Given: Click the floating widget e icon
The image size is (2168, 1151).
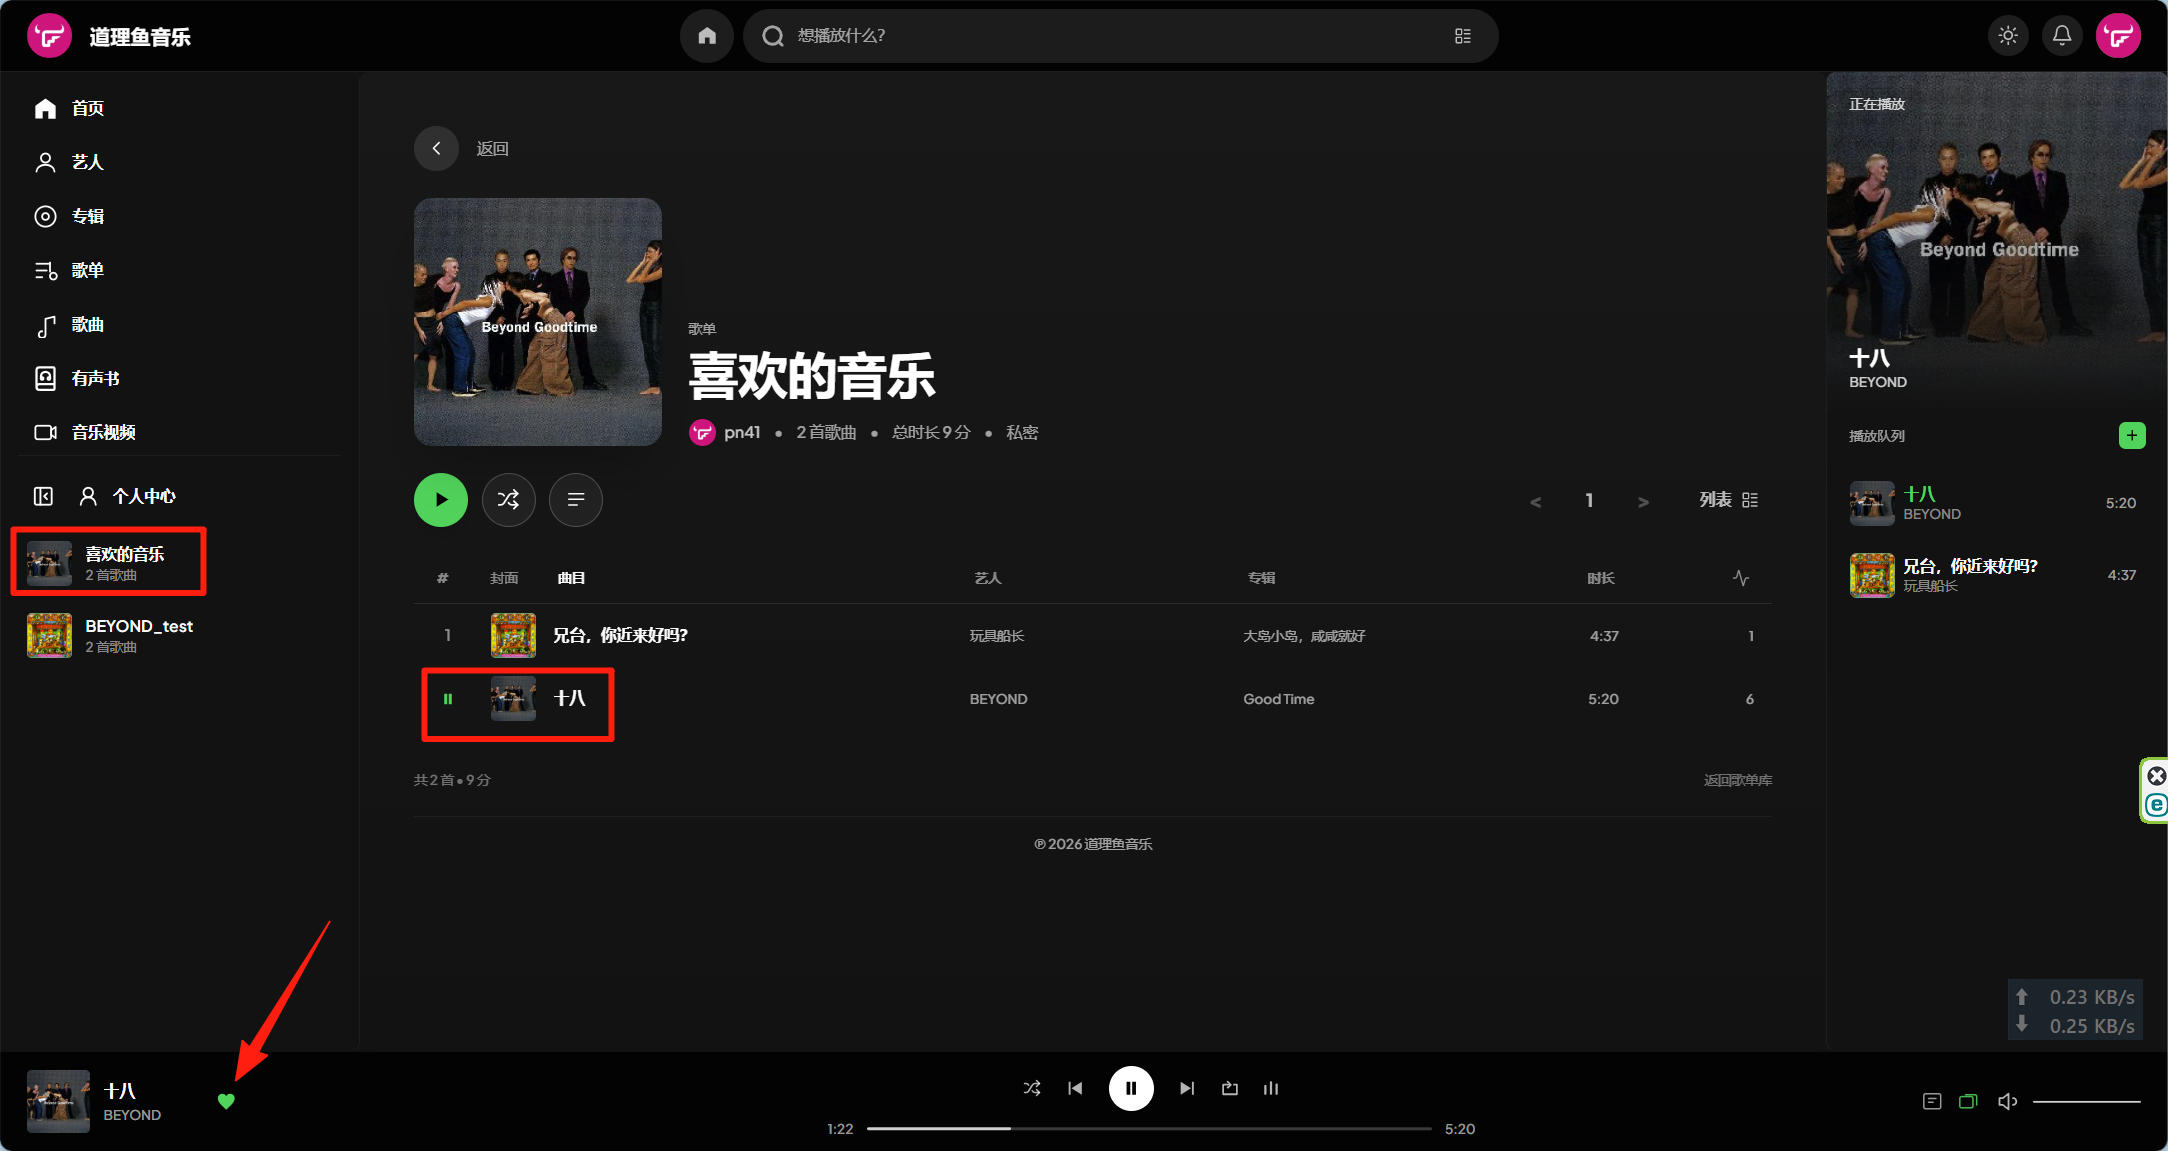Looking at the screenshot, I should coord(2157,805).
